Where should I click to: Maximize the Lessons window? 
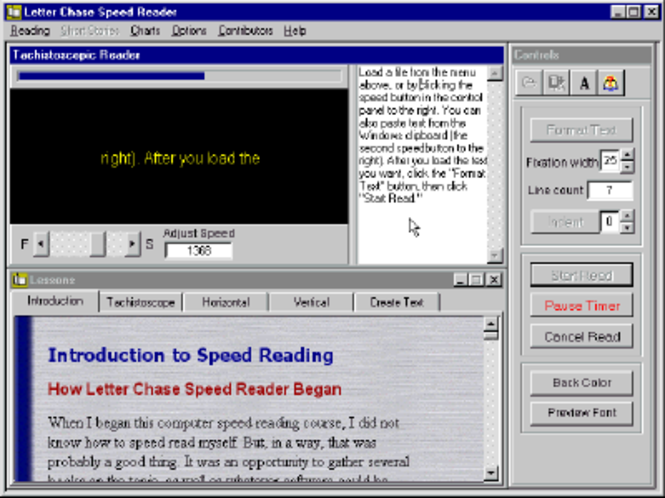pyautogui.click(x=476, y=280)
